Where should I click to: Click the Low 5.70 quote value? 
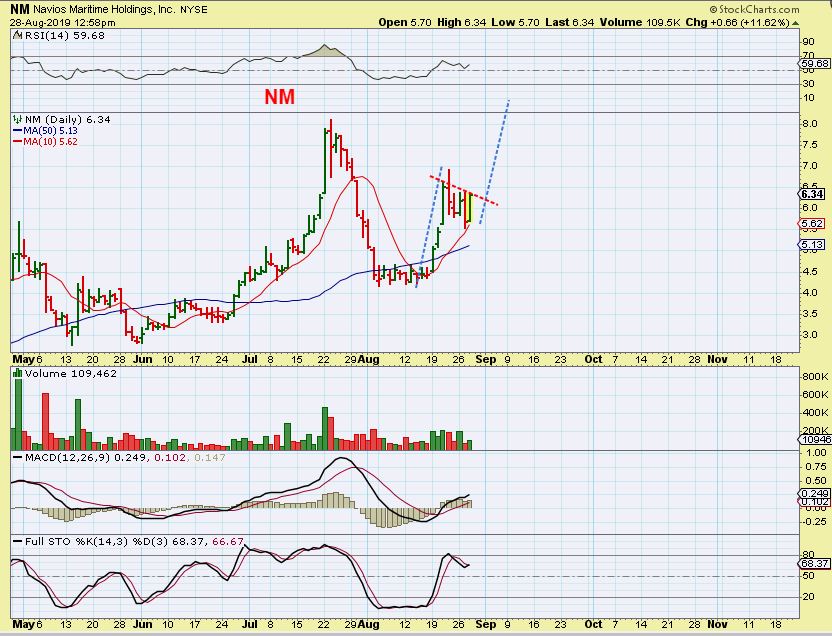click(515, 22)
